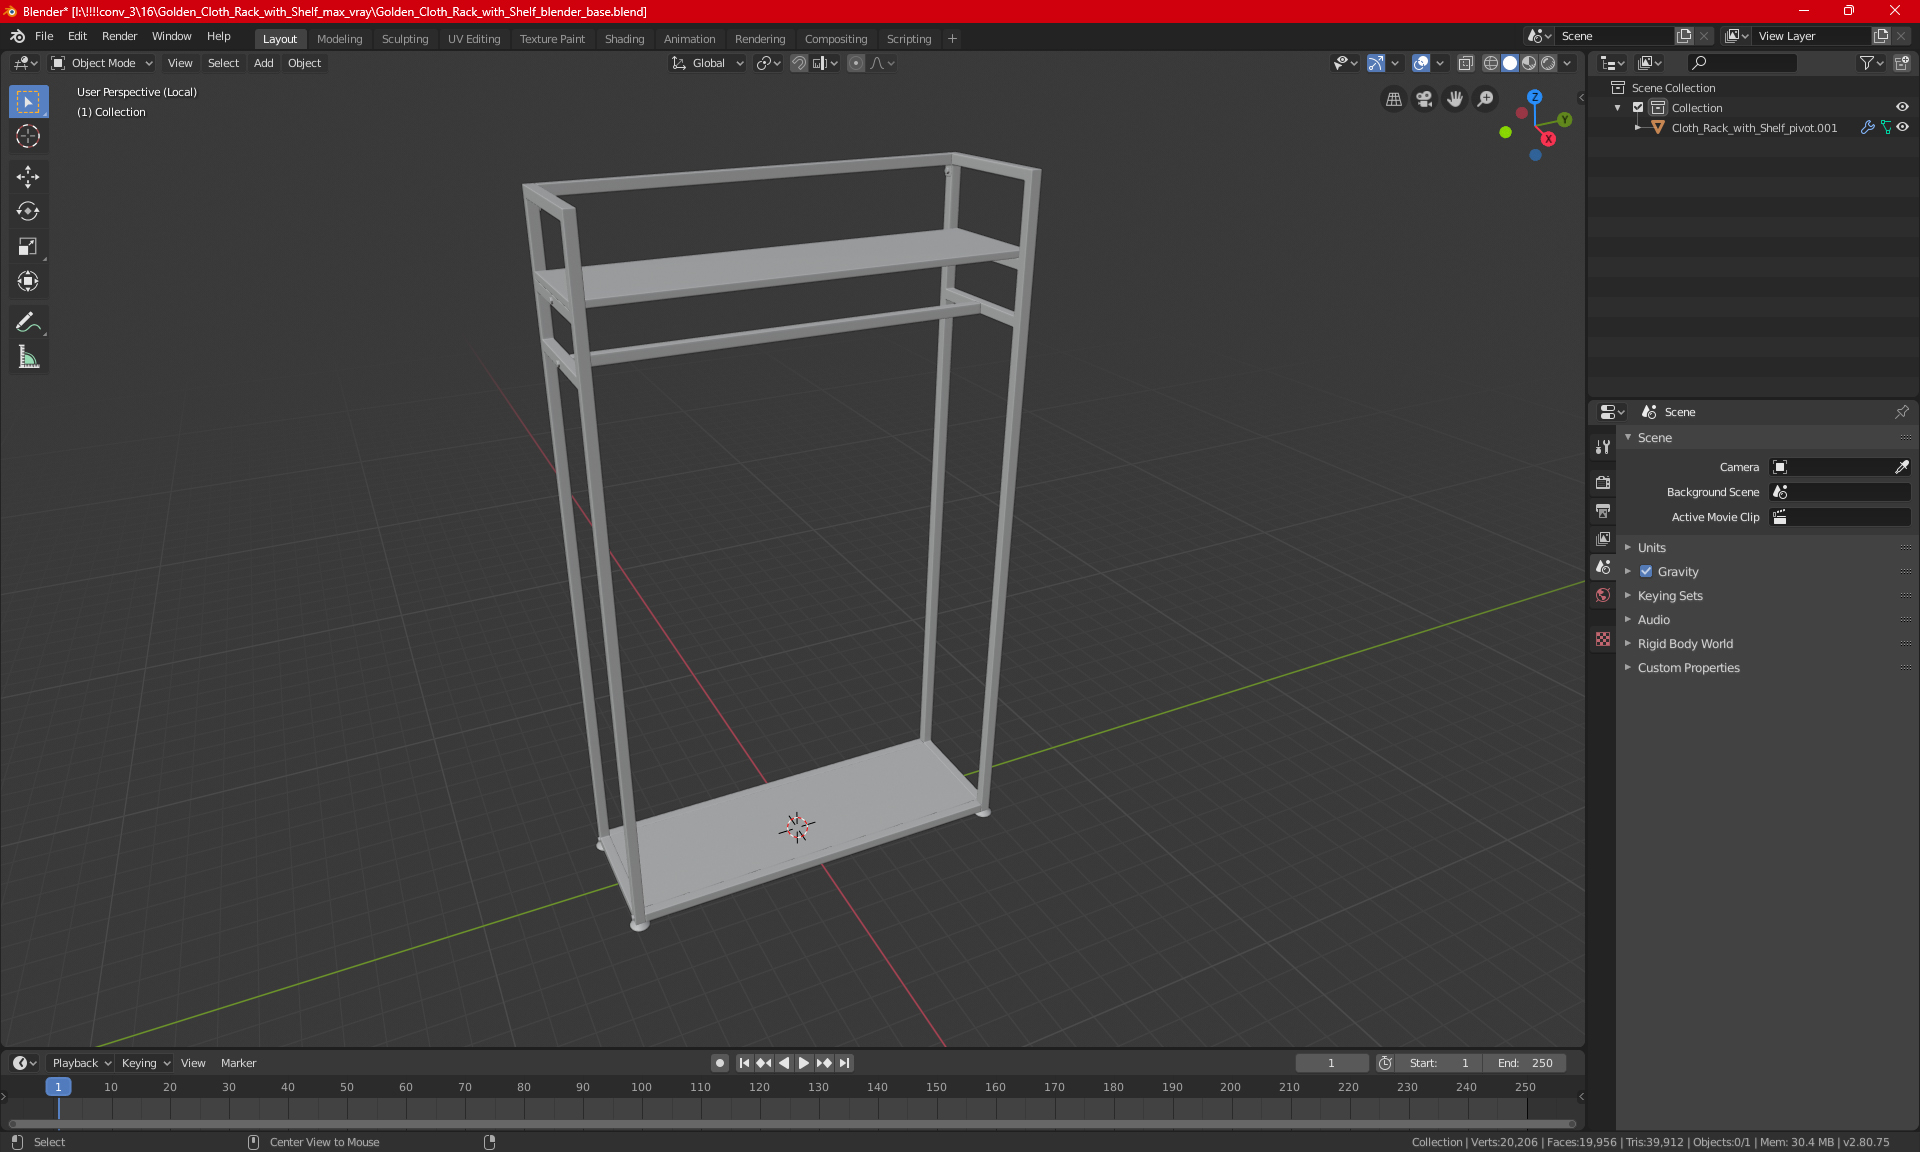Click the Object Mode dropdown

103,62
